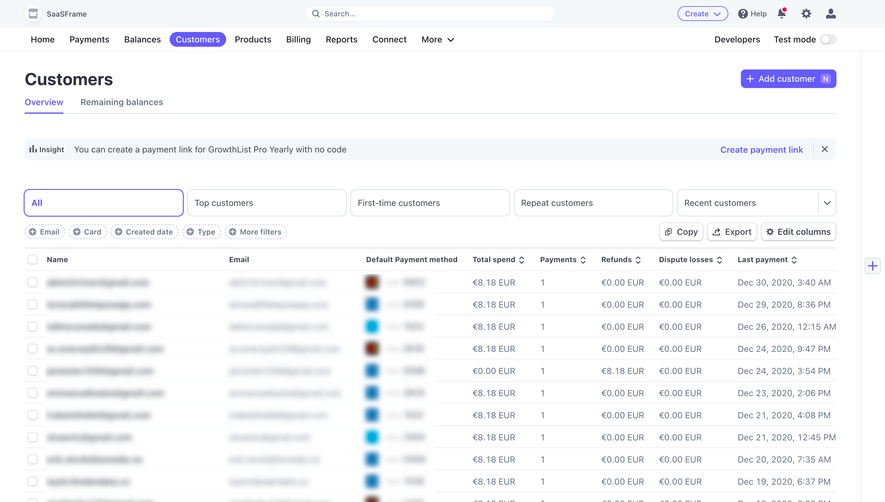The image size is (885, 502).
Task: Click the Copy button
Action: tap(681, 232)
